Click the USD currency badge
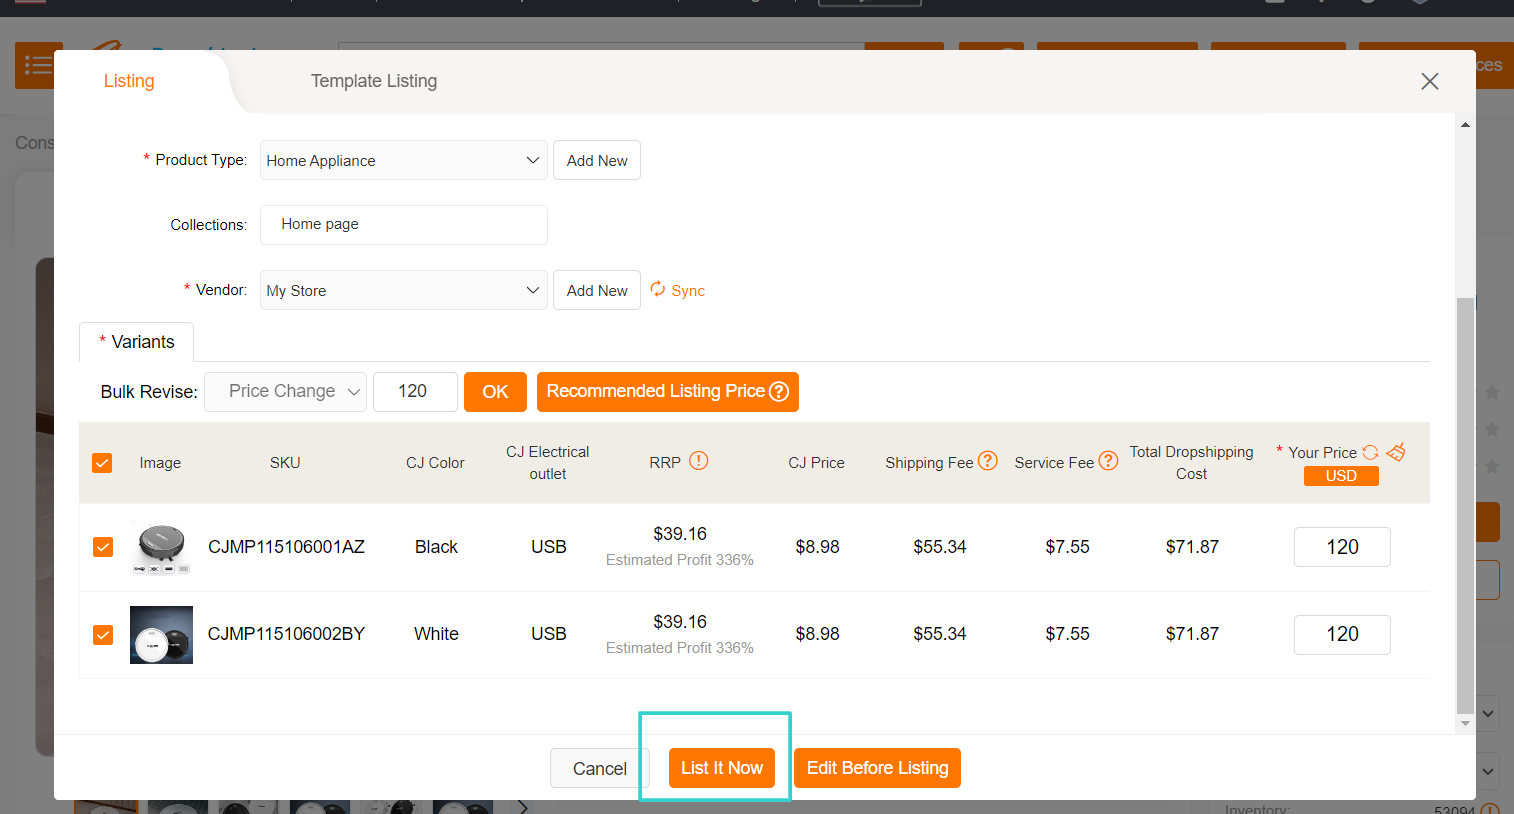 tap(1341, 476)
